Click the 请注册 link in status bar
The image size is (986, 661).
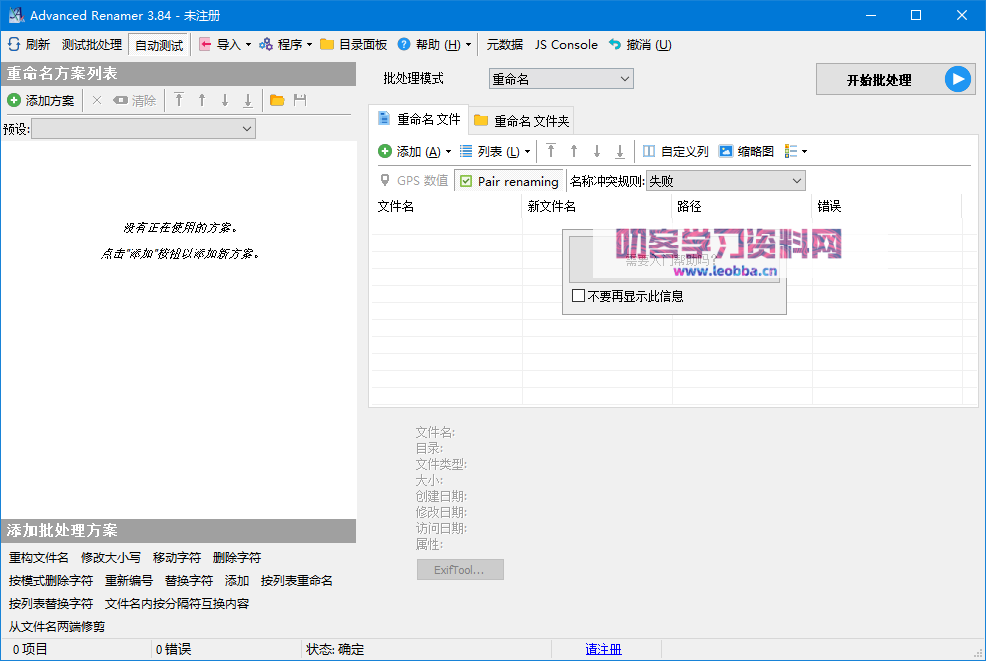(x=602, y=649)
